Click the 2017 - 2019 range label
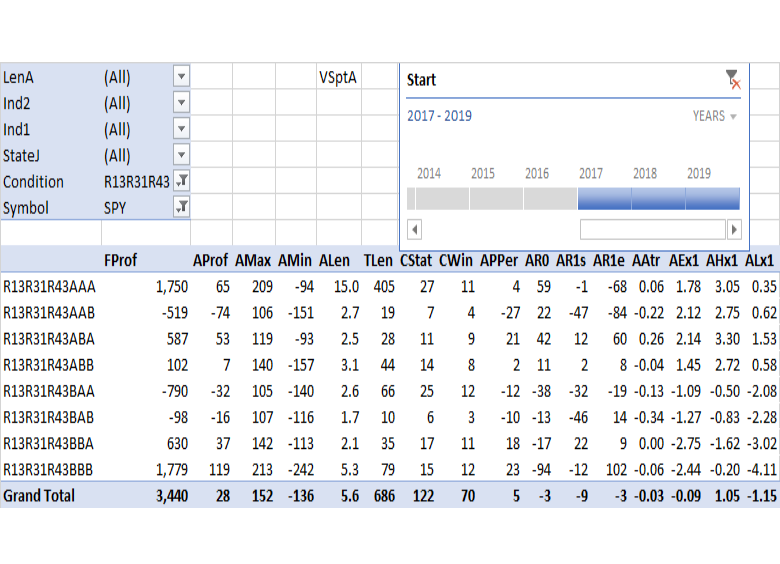 click(x=440, y=116)
